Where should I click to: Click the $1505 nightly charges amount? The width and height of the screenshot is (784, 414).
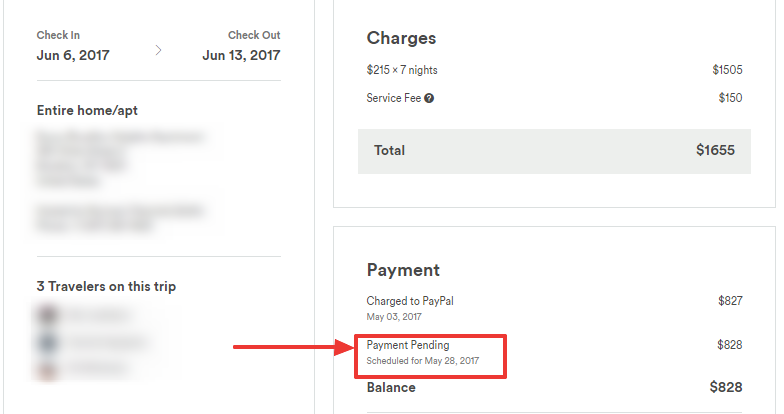[727, 70]
